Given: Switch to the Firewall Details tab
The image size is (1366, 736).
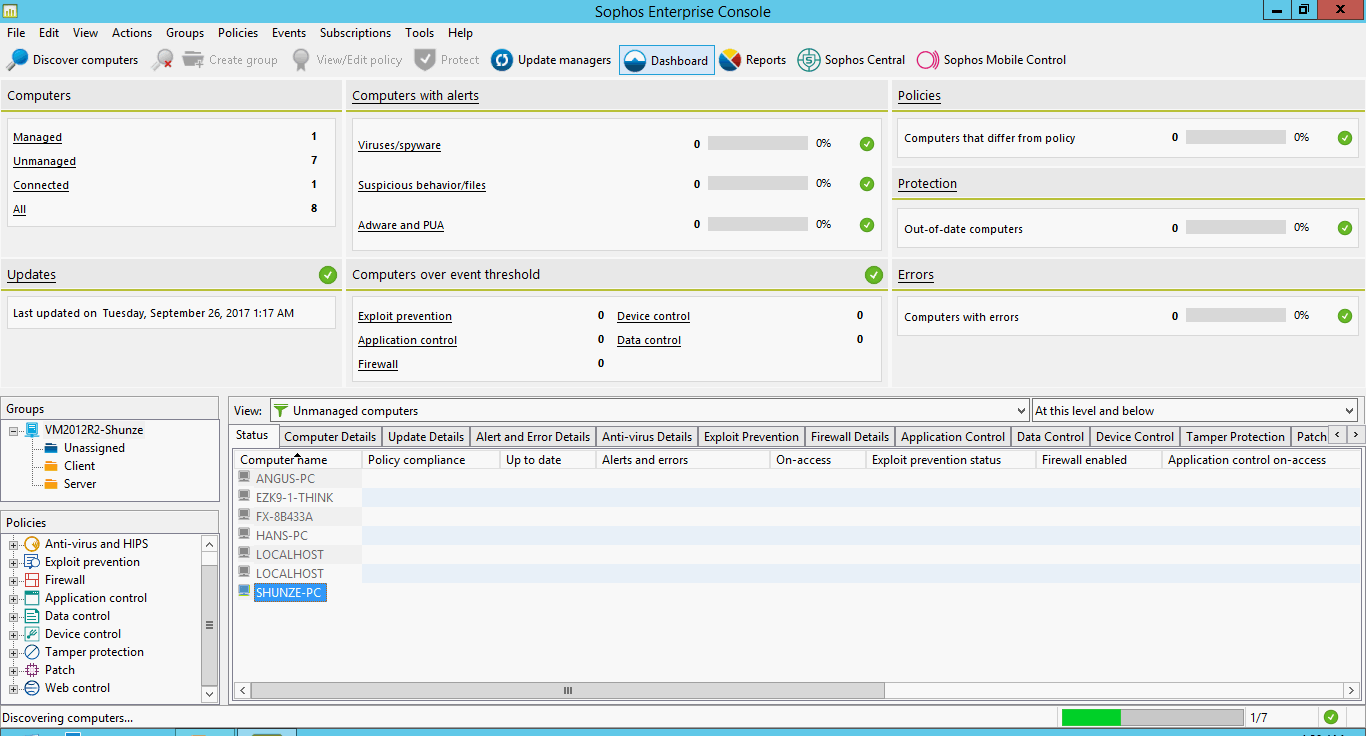Looking at the screenshot, I should [850, 437].
